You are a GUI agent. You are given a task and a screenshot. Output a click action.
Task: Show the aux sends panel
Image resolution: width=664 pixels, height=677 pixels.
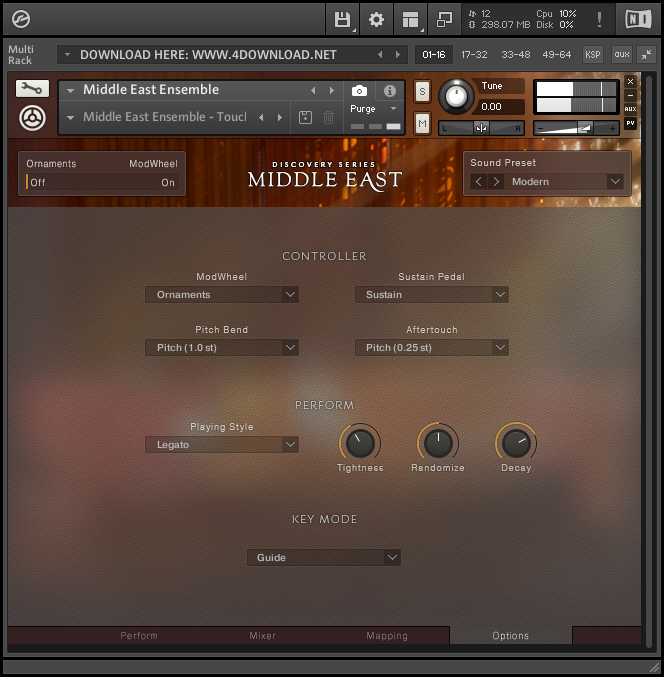click(622, 54)
